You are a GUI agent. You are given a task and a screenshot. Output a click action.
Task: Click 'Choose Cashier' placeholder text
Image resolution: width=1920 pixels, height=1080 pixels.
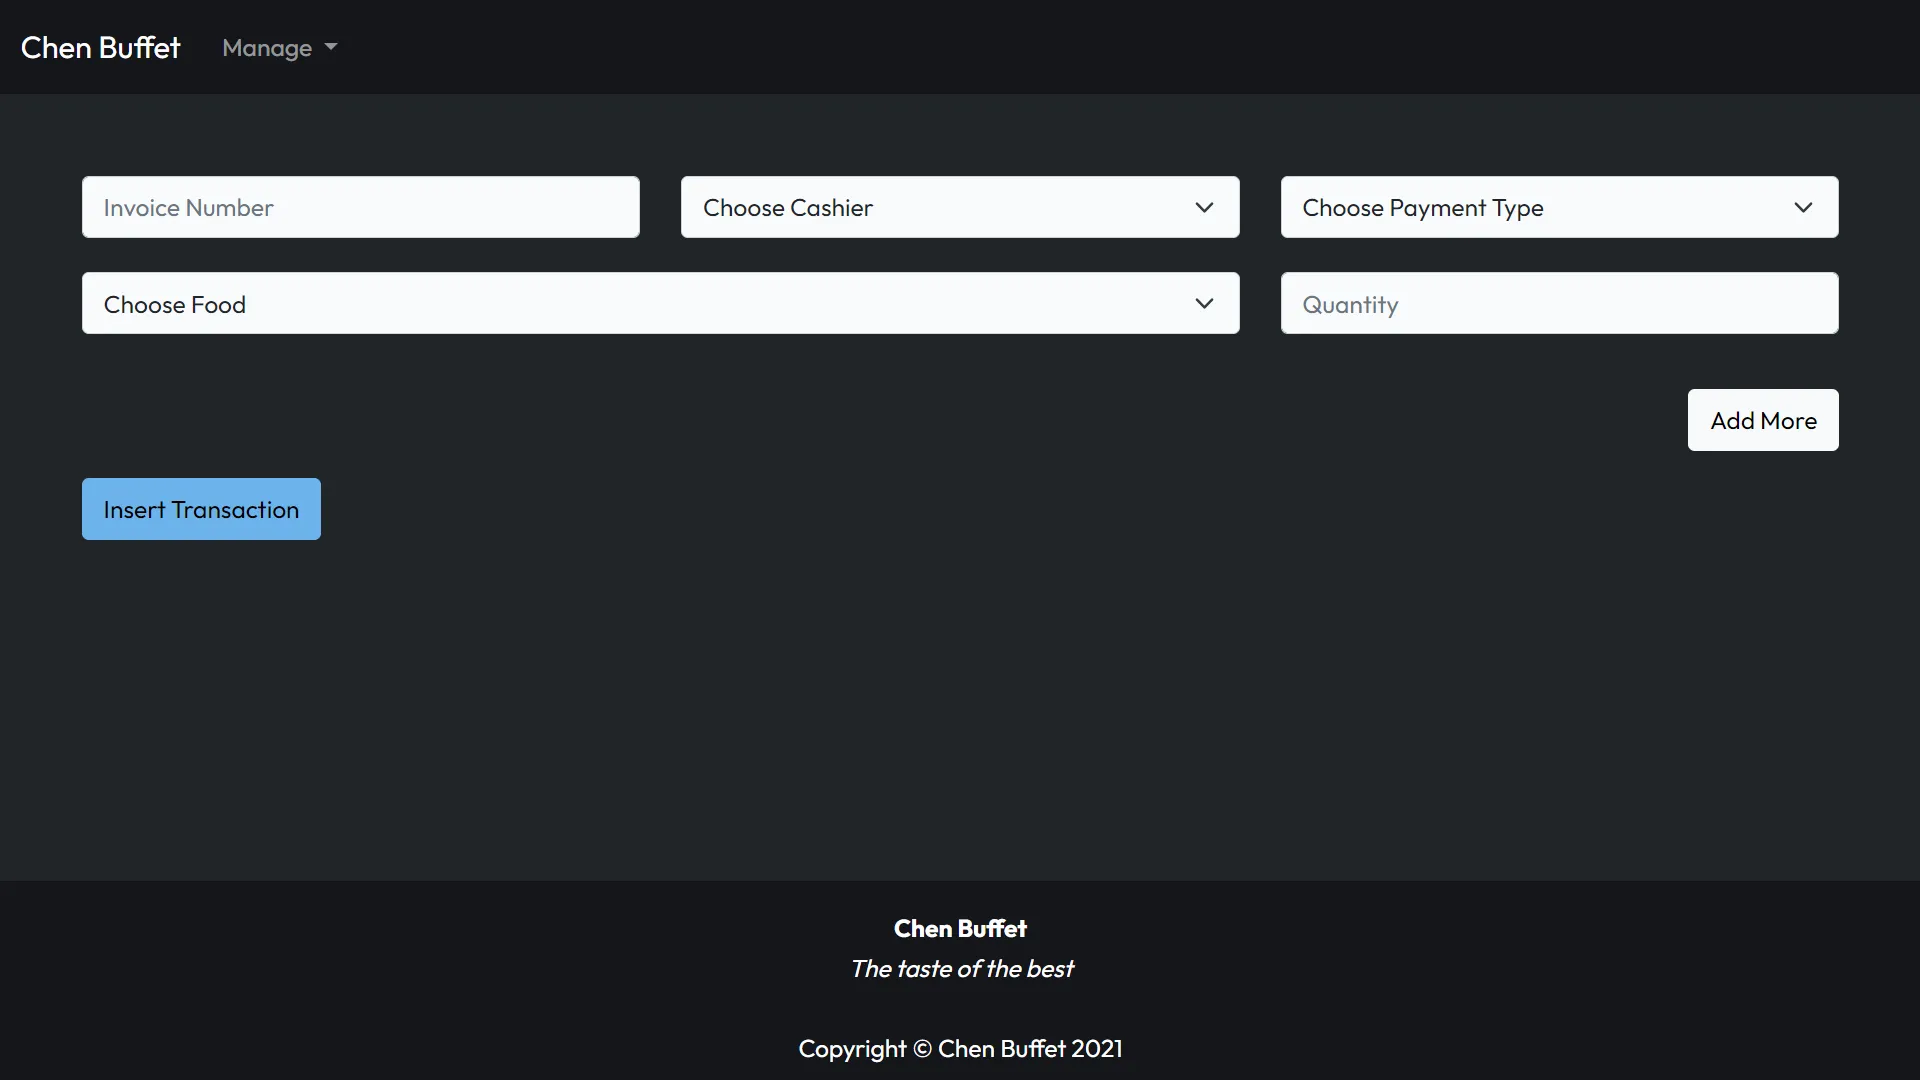click(787, 207)
